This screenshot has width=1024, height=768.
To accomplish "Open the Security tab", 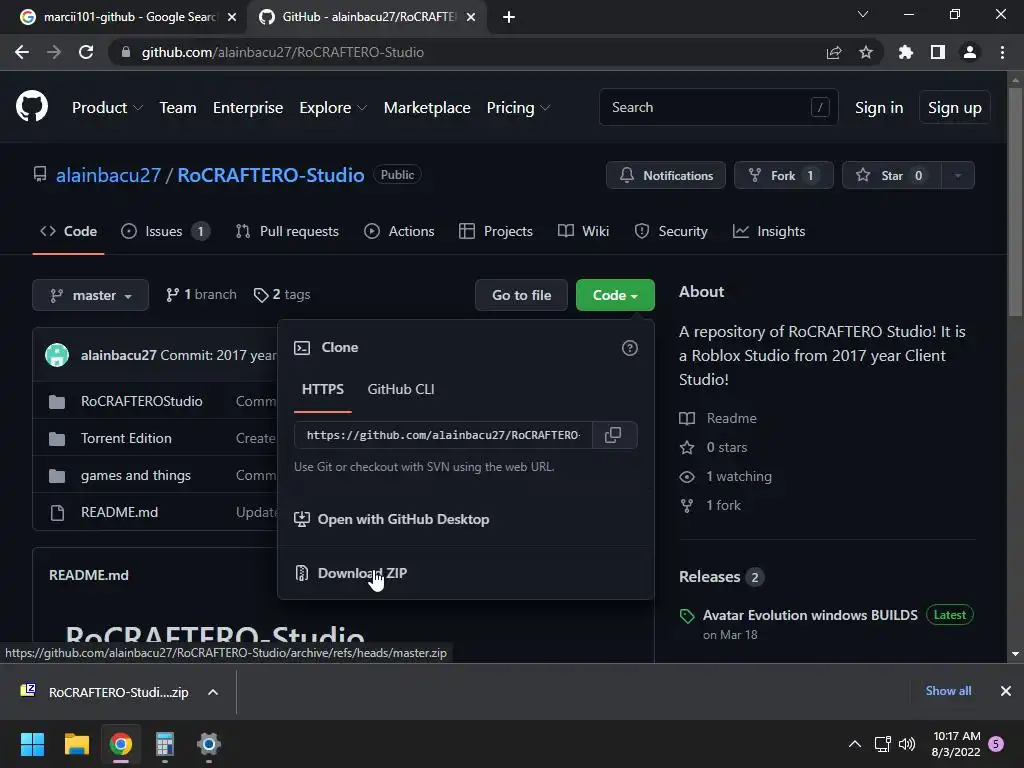I will (x=671, y=231).
